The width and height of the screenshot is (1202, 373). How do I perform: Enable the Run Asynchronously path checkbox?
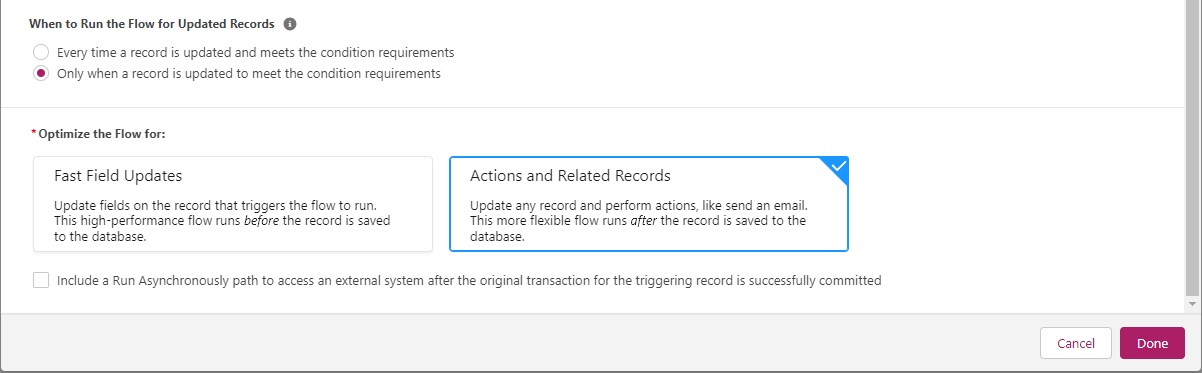coord(40,281)
